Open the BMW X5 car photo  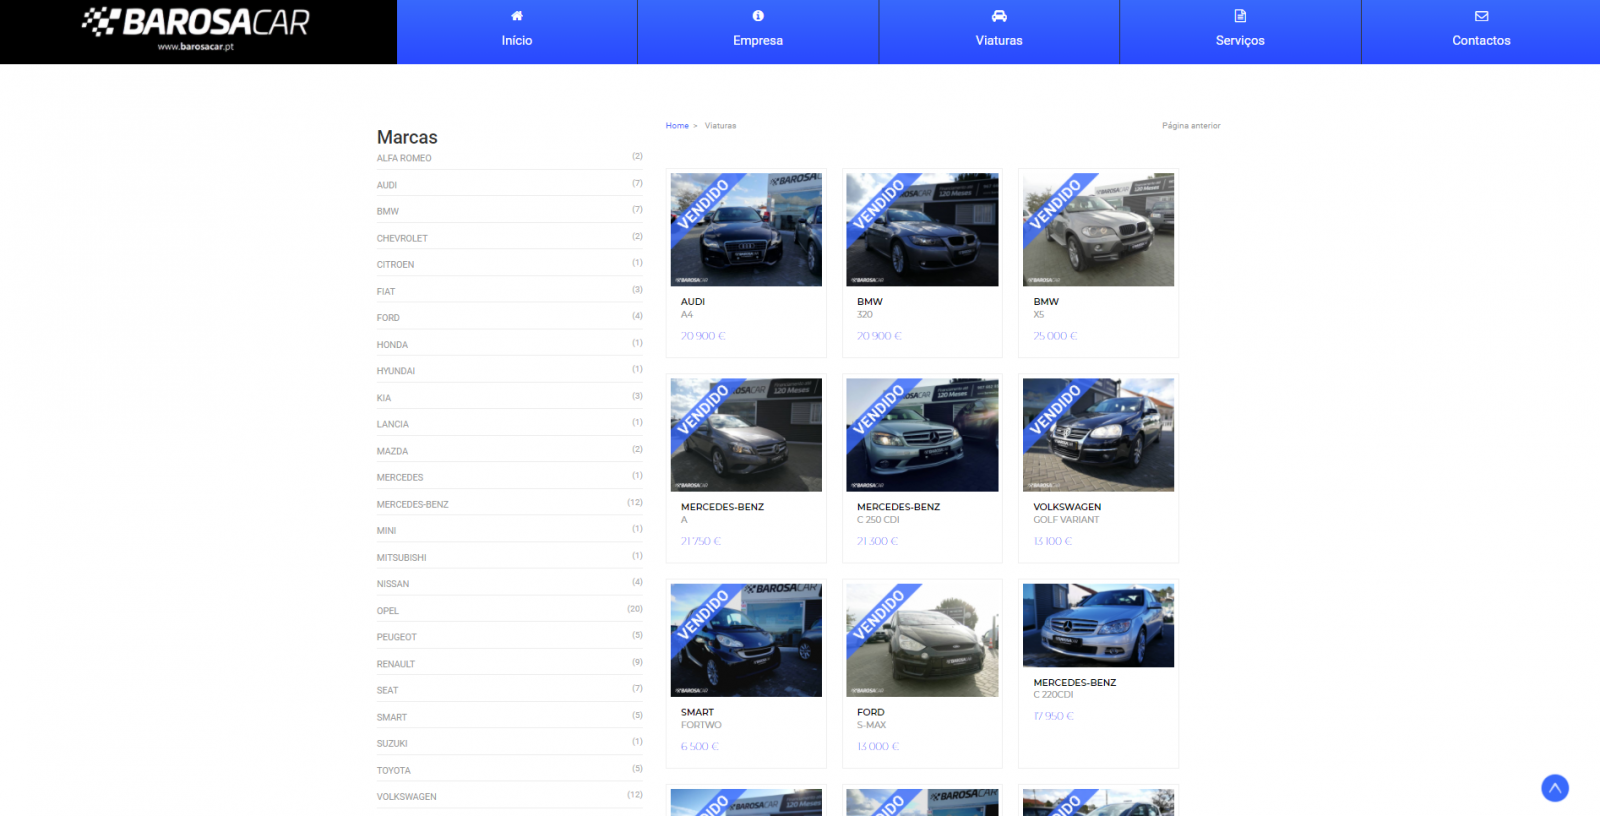[x=1098, y=230]
